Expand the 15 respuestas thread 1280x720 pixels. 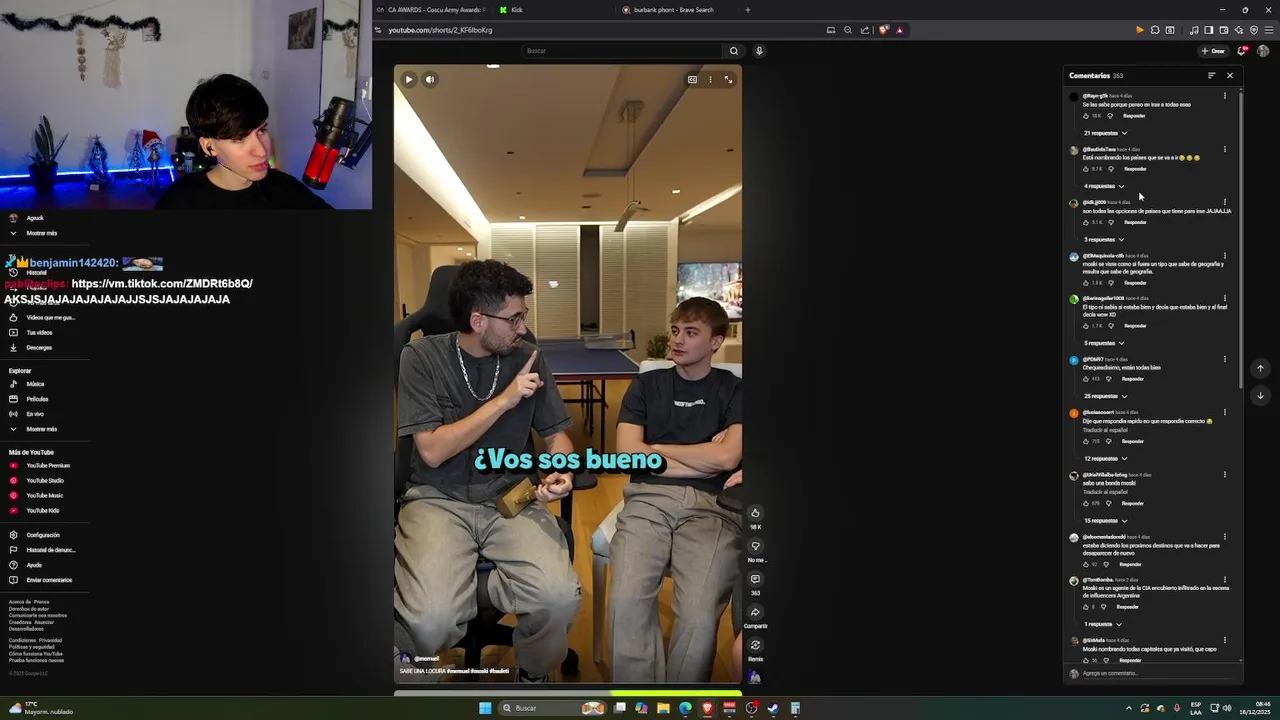click(1105, 521)
